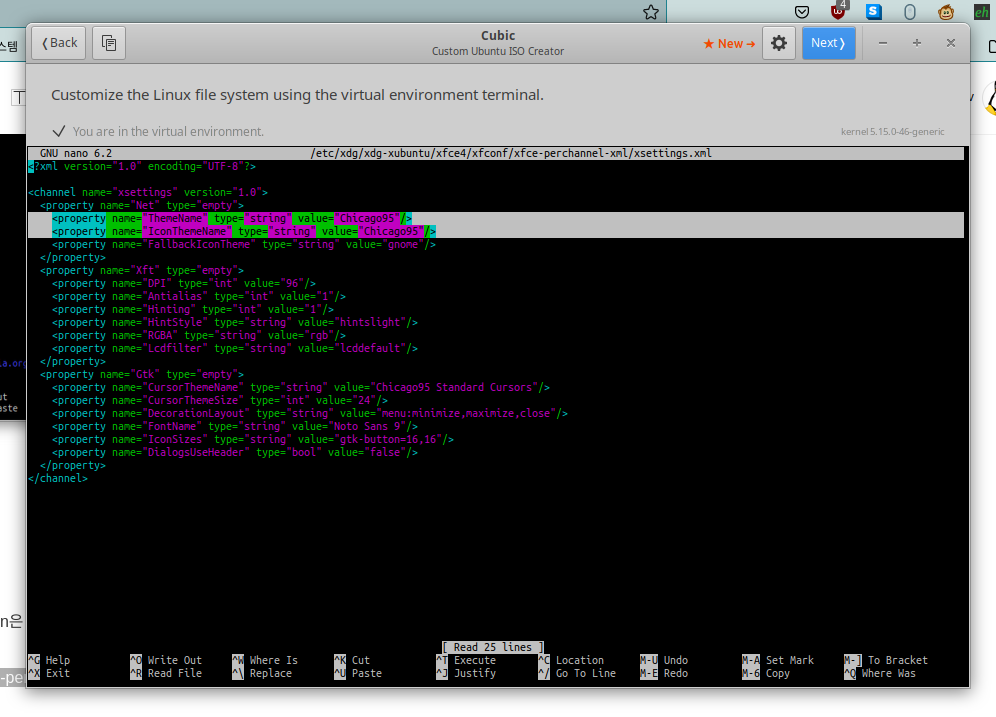This screenshot has height=717, width=996.
Task: Place cursor on the xml version line
Action: click(x=142, y=166)
